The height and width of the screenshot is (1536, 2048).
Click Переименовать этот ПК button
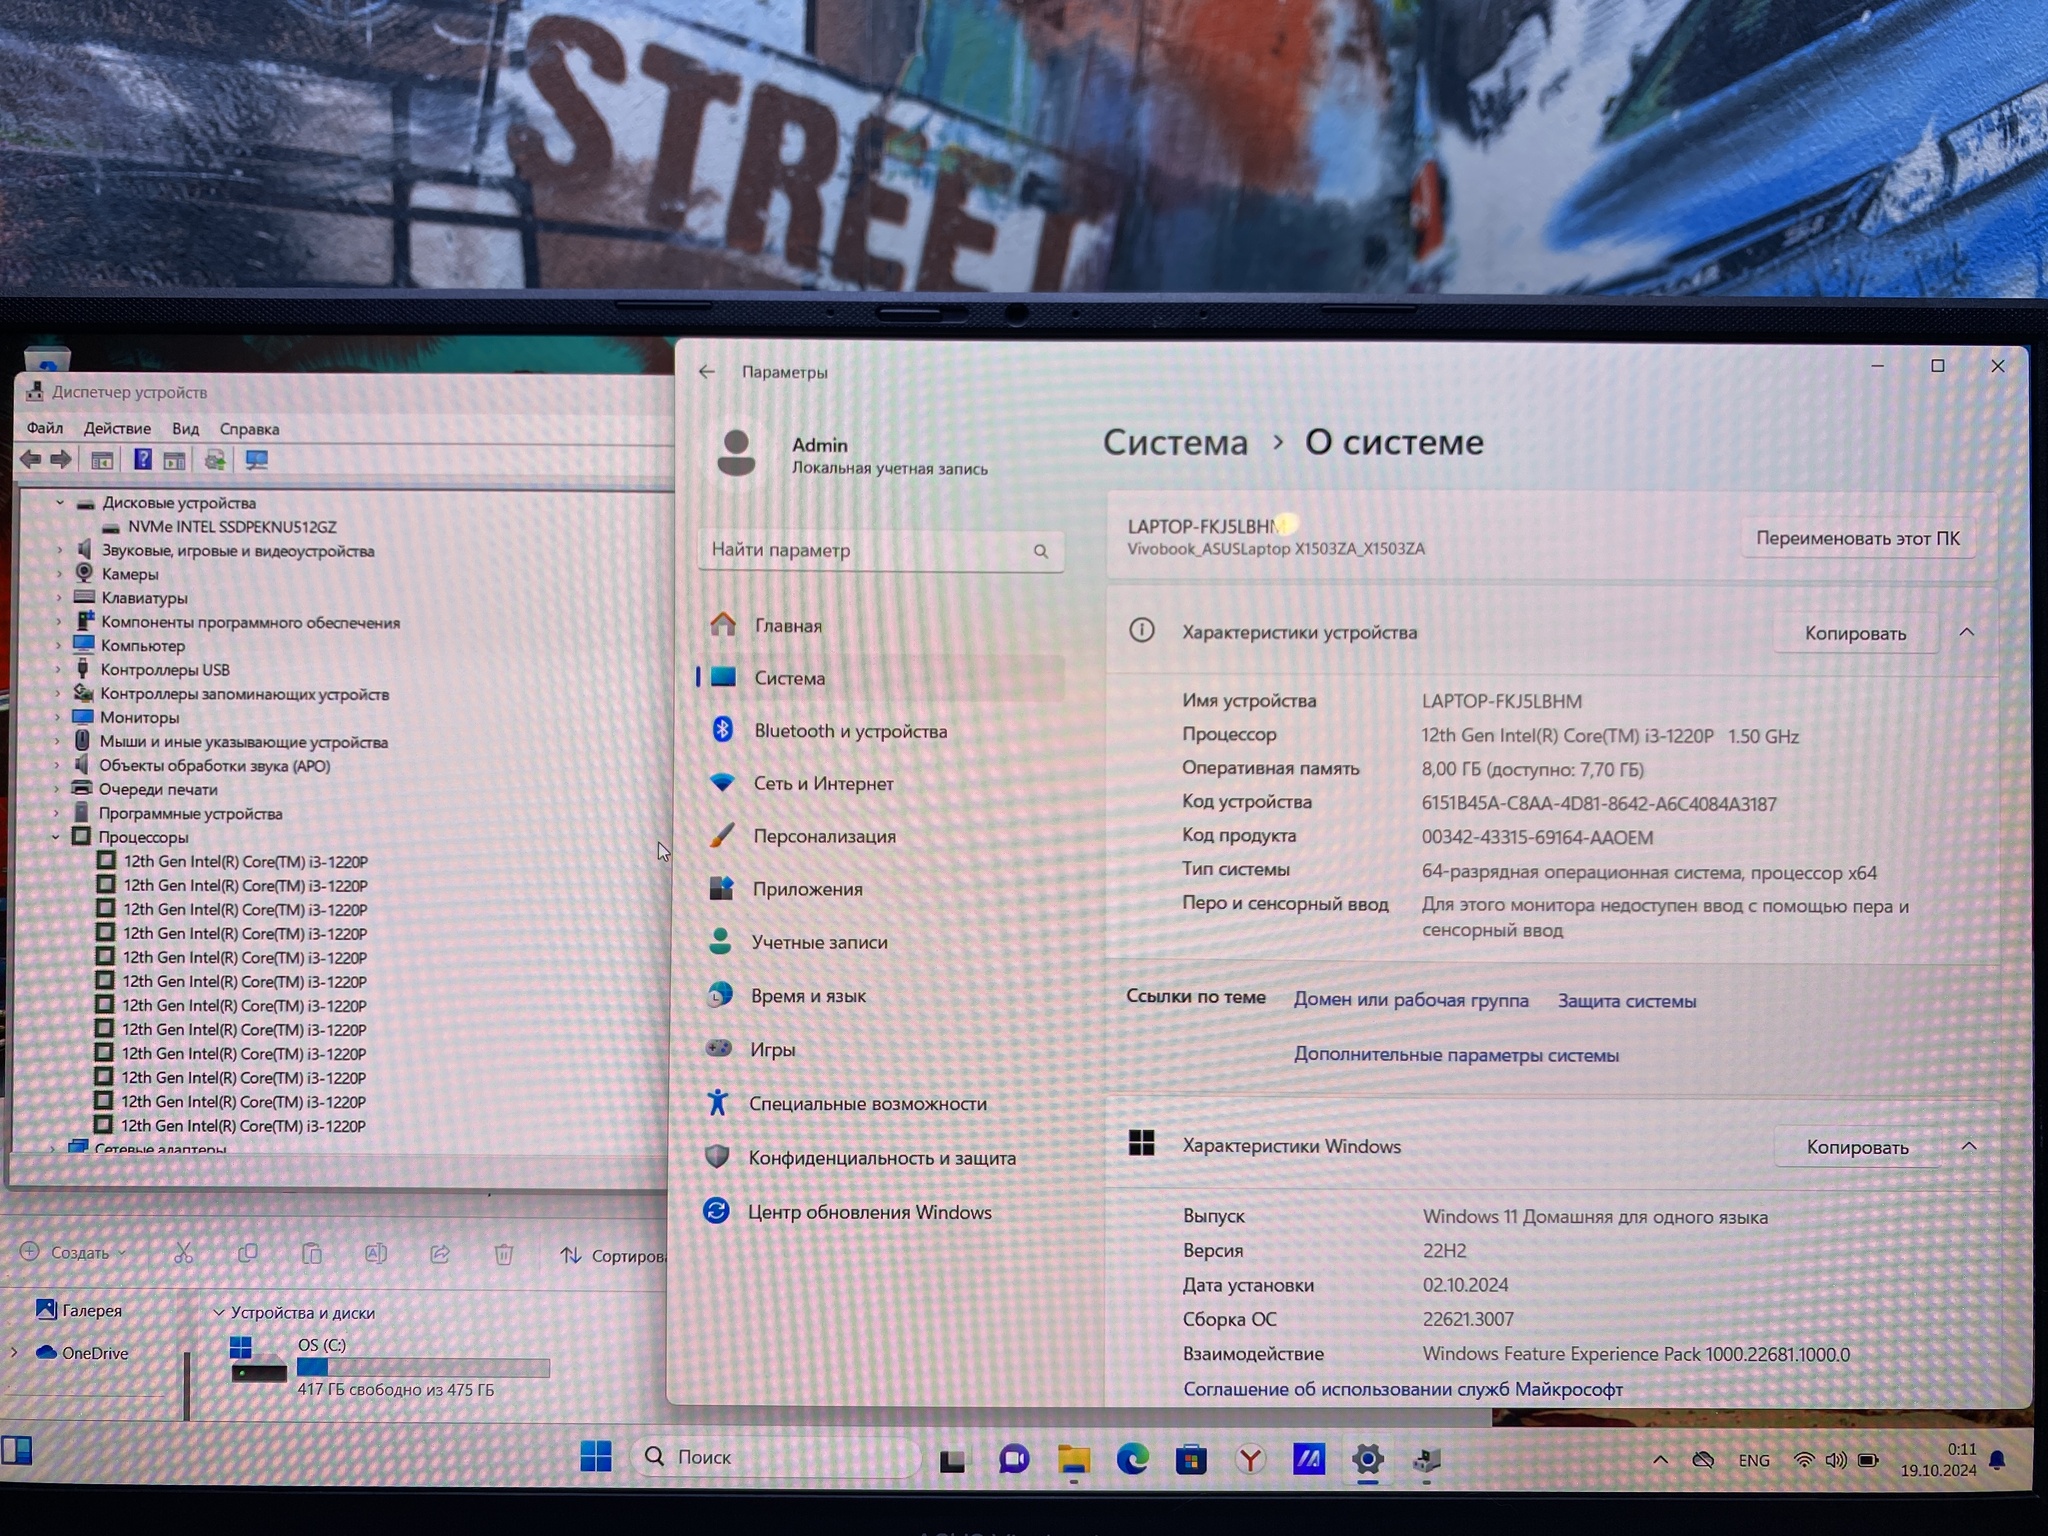coord(1857,538)
